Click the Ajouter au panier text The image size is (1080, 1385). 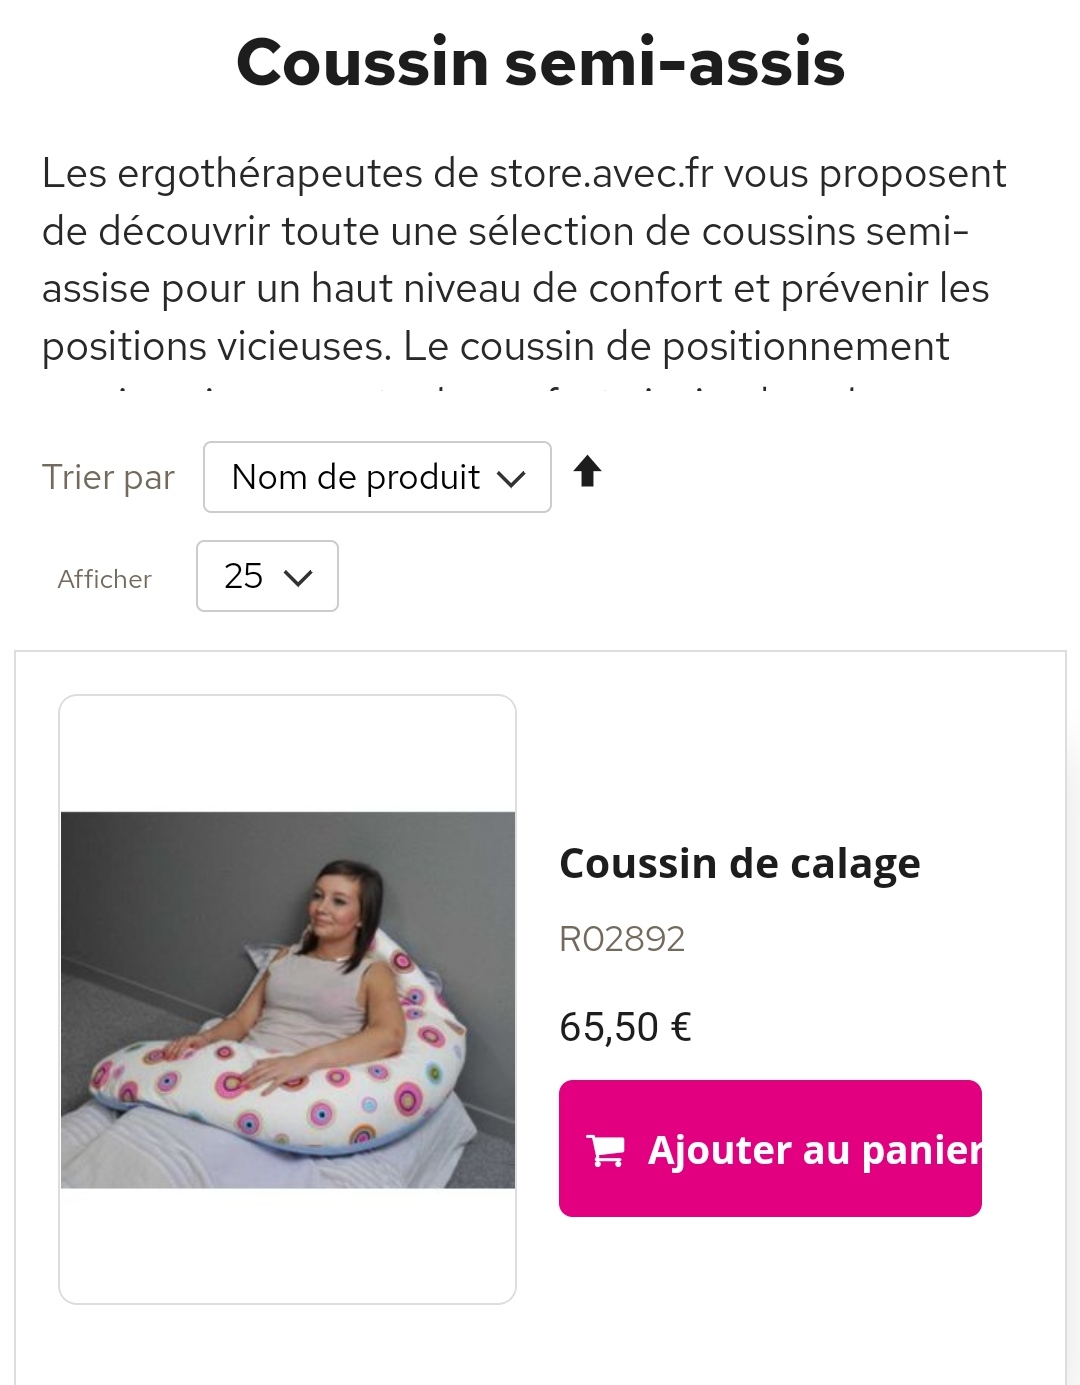point(815,1150)
